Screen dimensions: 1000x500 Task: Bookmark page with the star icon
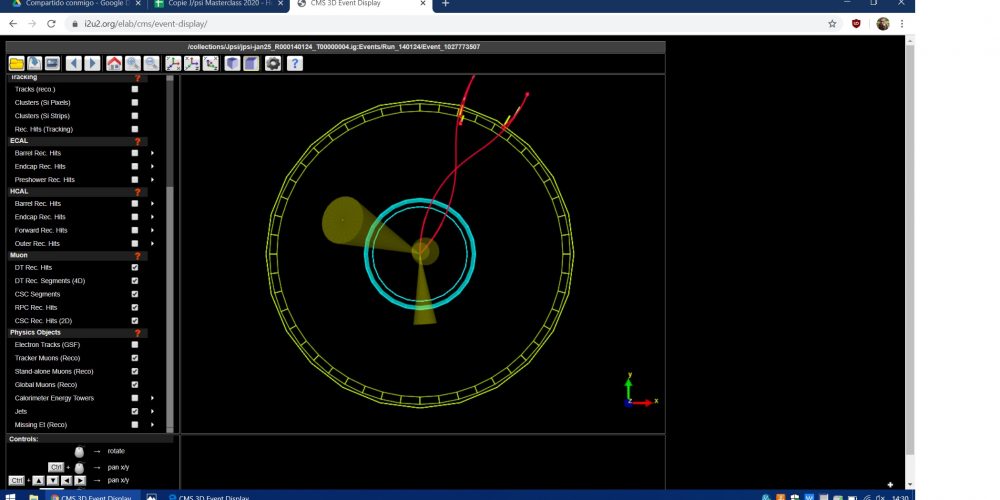coord(832,24)
